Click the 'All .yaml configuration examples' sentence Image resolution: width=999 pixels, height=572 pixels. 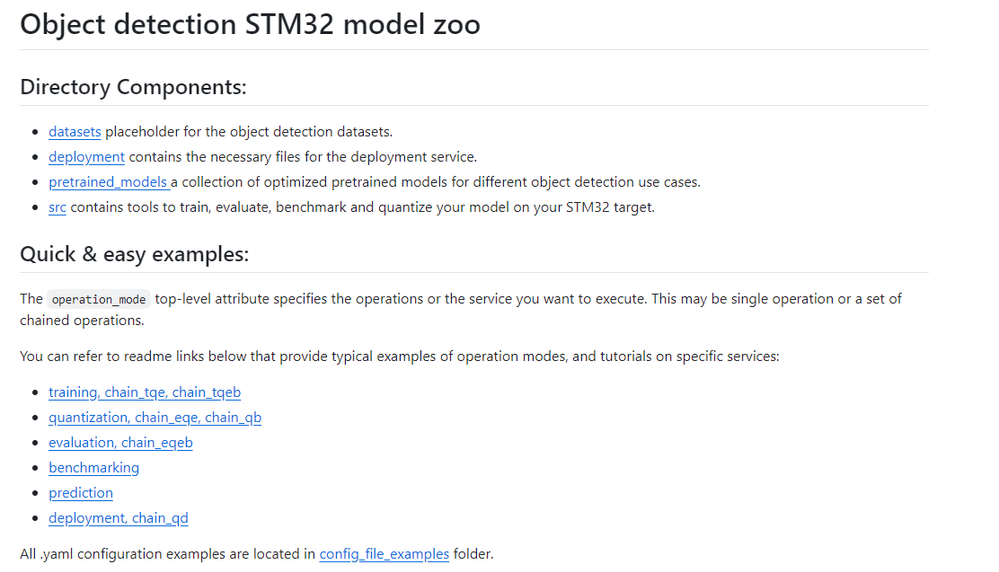coord(167,553)
